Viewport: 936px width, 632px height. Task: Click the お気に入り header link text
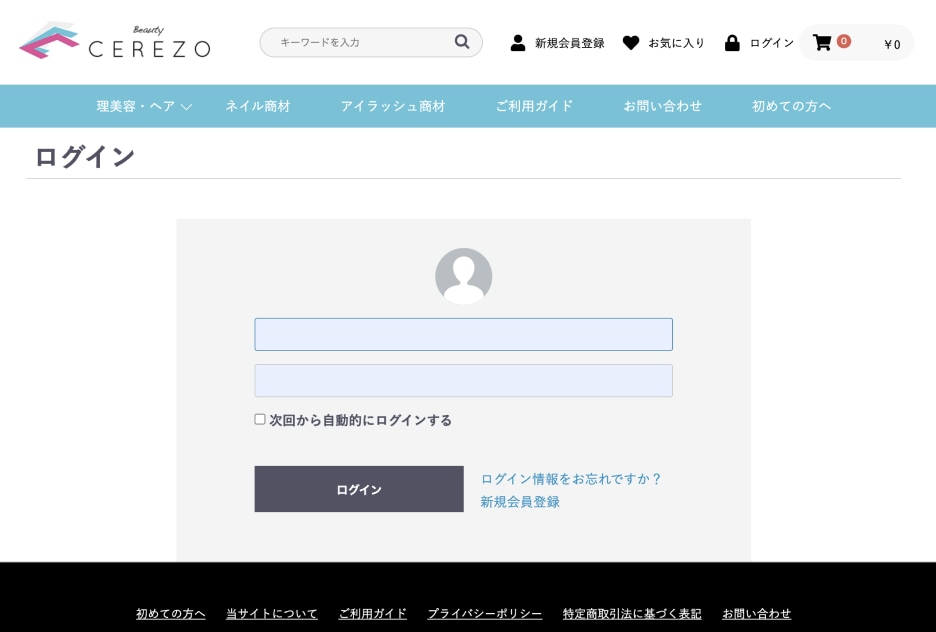tap(676, 43)
